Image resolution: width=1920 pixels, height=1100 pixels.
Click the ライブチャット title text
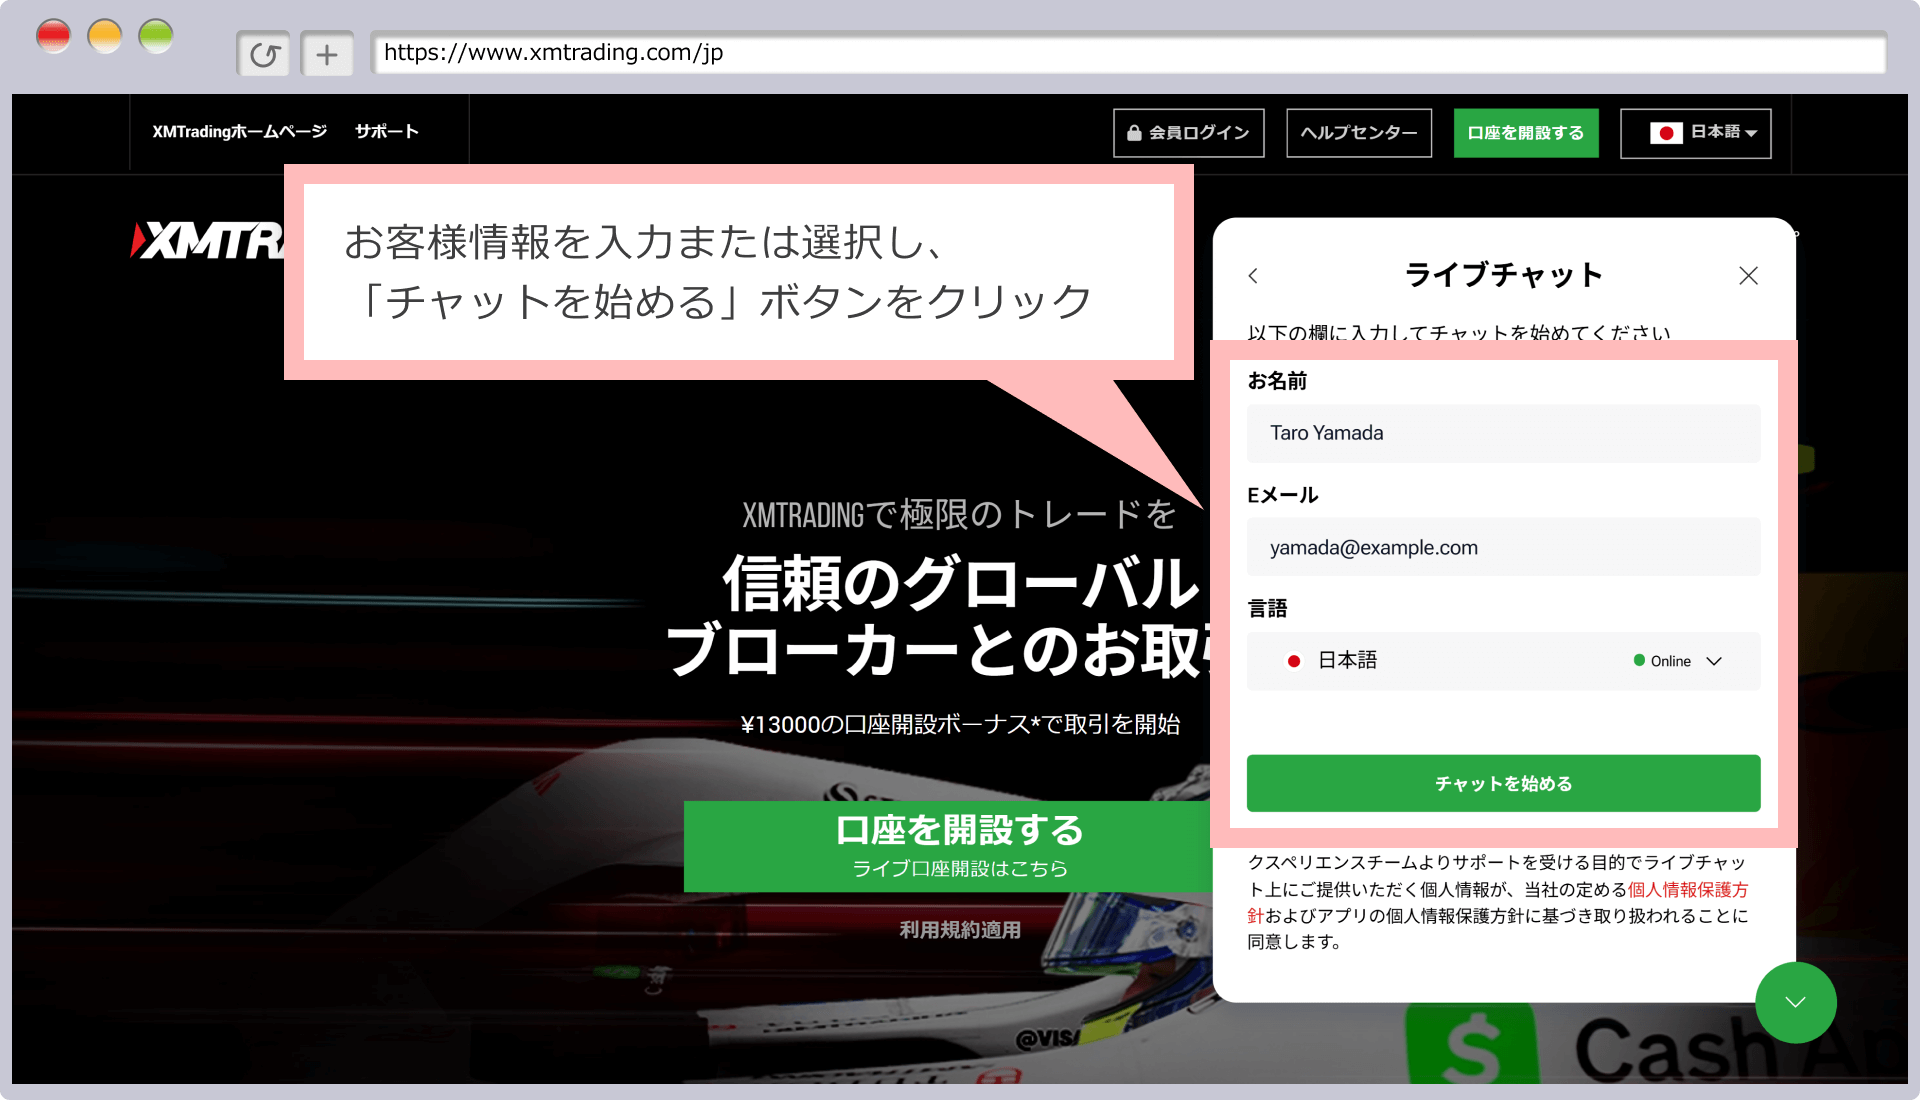tap(1503, 275)
